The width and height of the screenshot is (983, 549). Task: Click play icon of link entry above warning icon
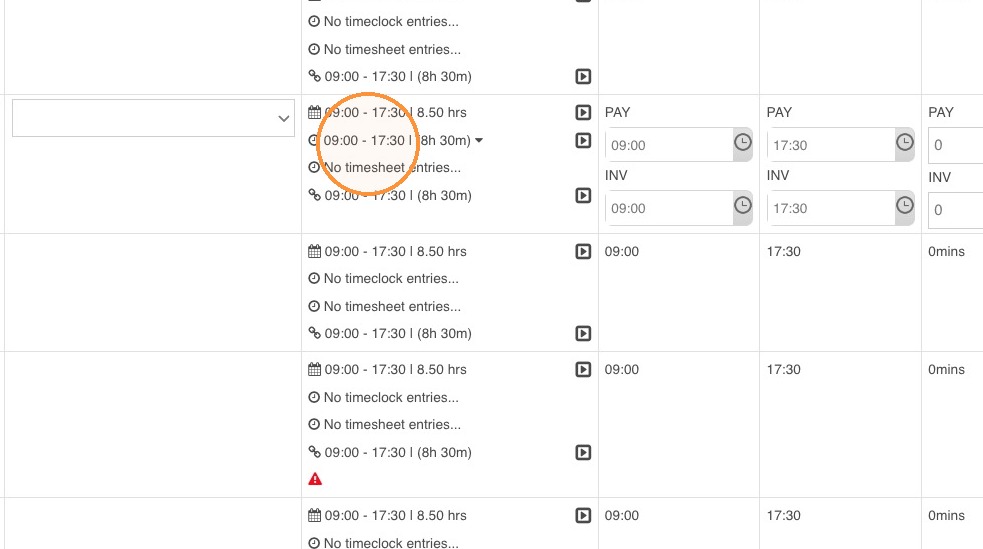583,452
